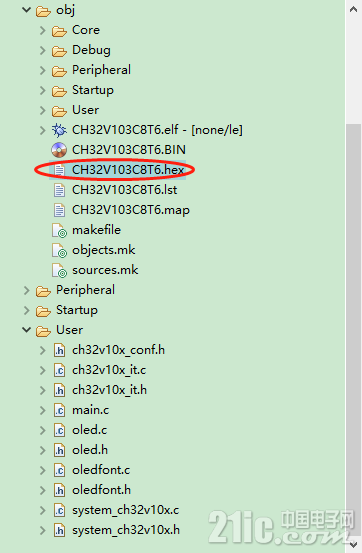
Task: Click the oled.h header file icon
Action: 59,450
